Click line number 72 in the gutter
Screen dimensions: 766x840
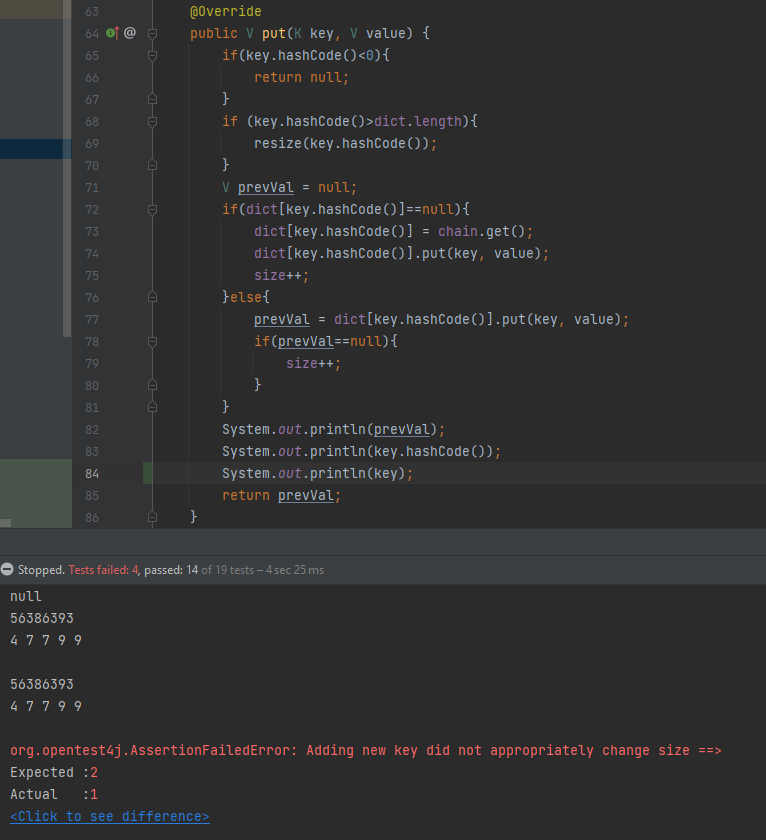click(x=91, y=209)
